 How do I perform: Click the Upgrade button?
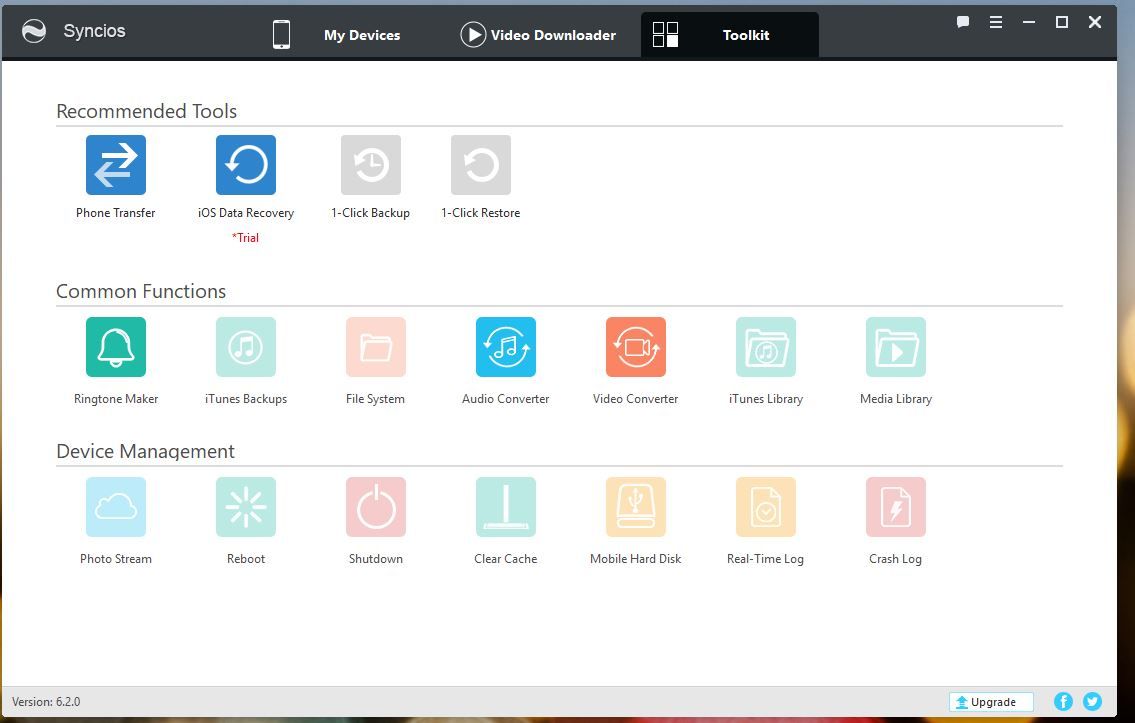[x=991, y=701]
